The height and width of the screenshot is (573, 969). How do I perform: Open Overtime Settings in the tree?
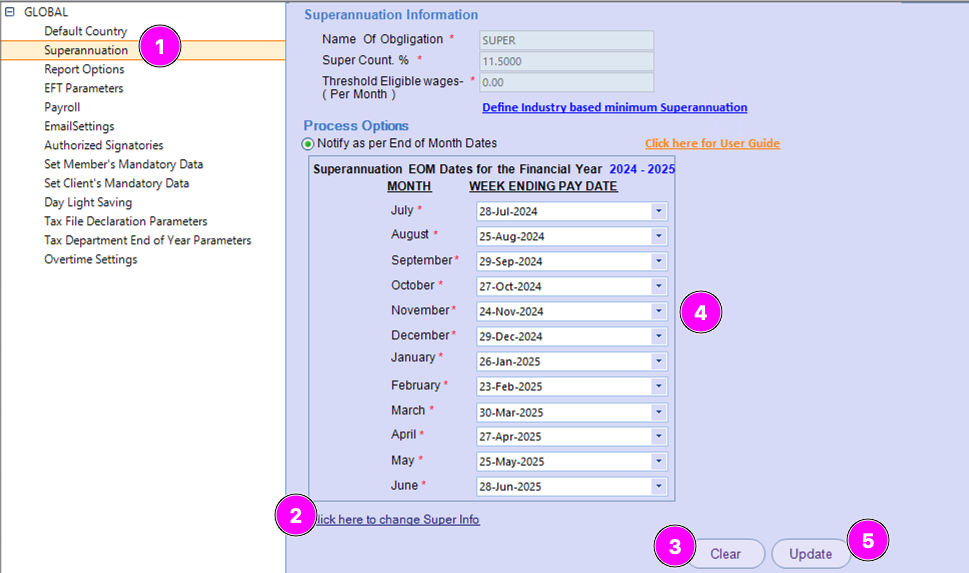[91, 259]
